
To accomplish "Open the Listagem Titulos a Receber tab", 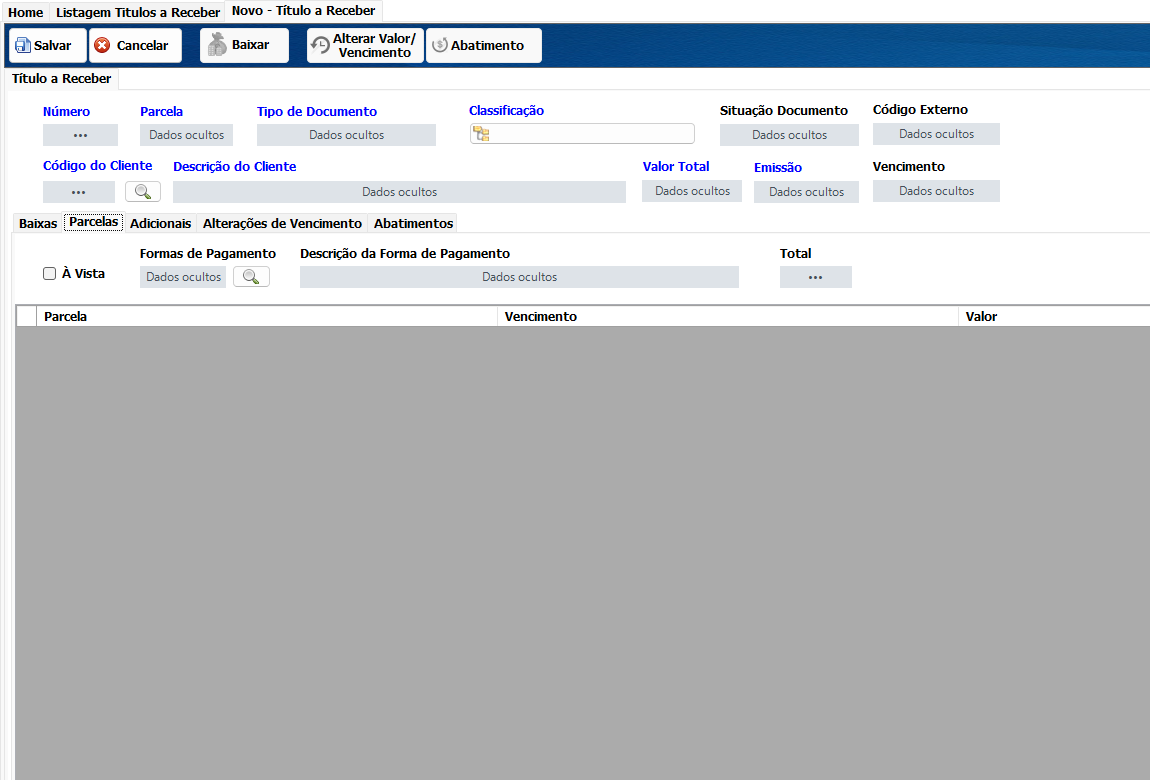I will (138, 12).
